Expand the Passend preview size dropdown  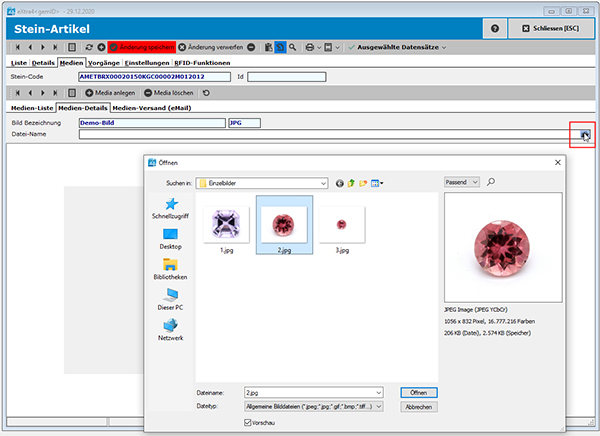pyautogui.click(x=474, y=182)
